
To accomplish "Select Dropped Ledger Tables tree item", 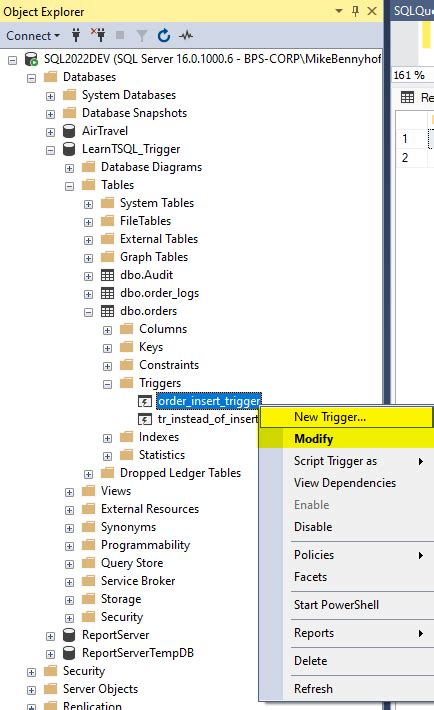I will [180, 473].
